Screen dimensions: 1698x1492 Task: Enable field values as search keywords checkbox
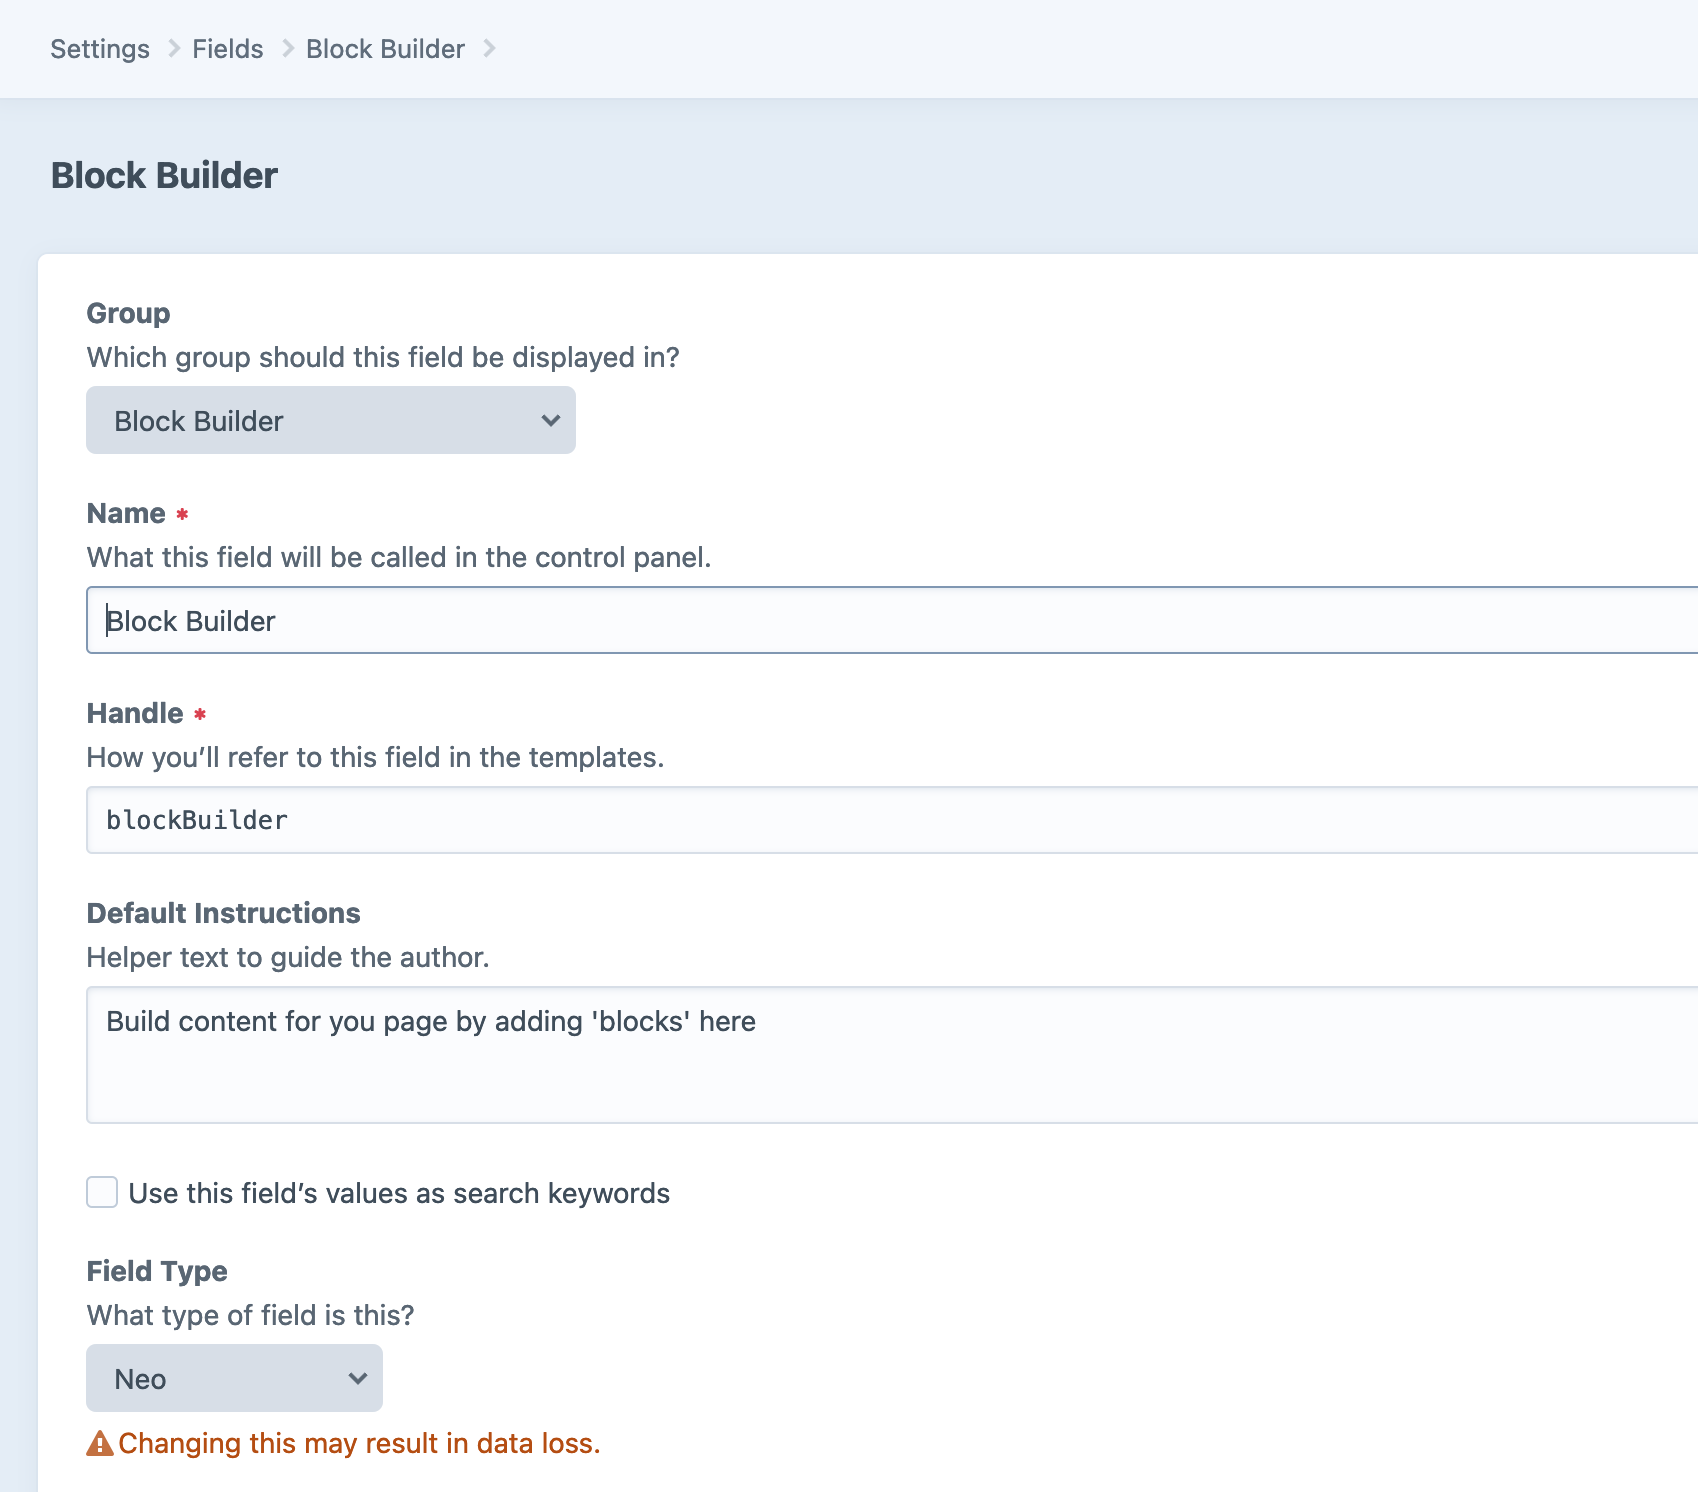pyautogui.click(x=102, y=1192)
